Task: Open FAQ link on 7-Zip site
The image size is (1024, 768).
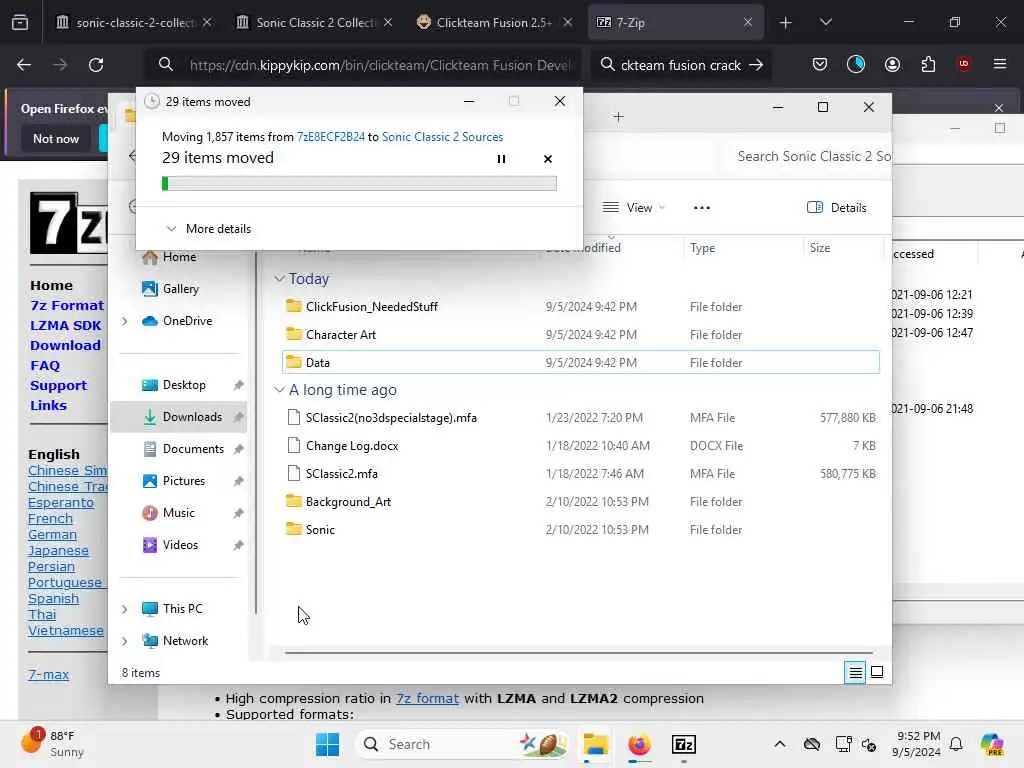Action: click(44, 366)
